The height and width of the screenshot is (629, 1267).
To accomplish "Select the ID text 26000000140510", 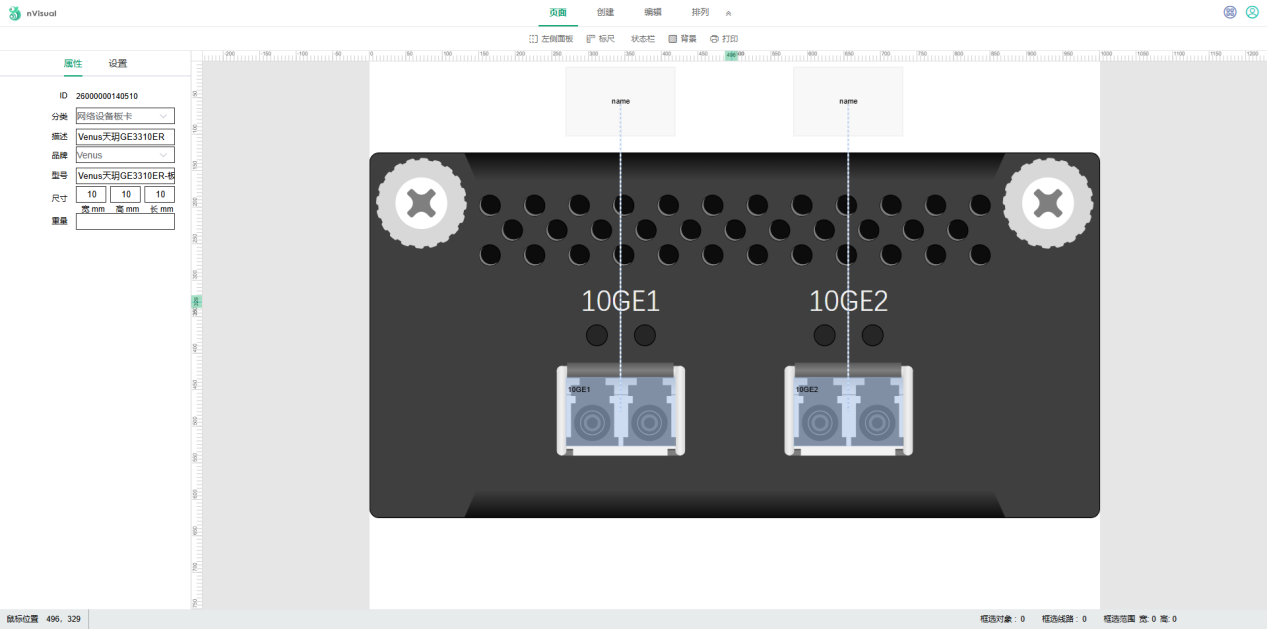I will point(107,96).
